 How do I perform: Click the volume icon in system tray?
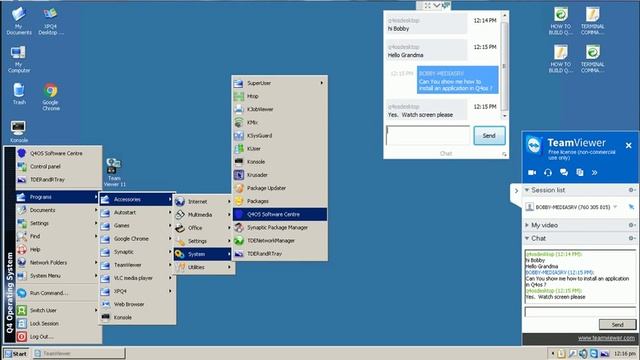point(583,353)
